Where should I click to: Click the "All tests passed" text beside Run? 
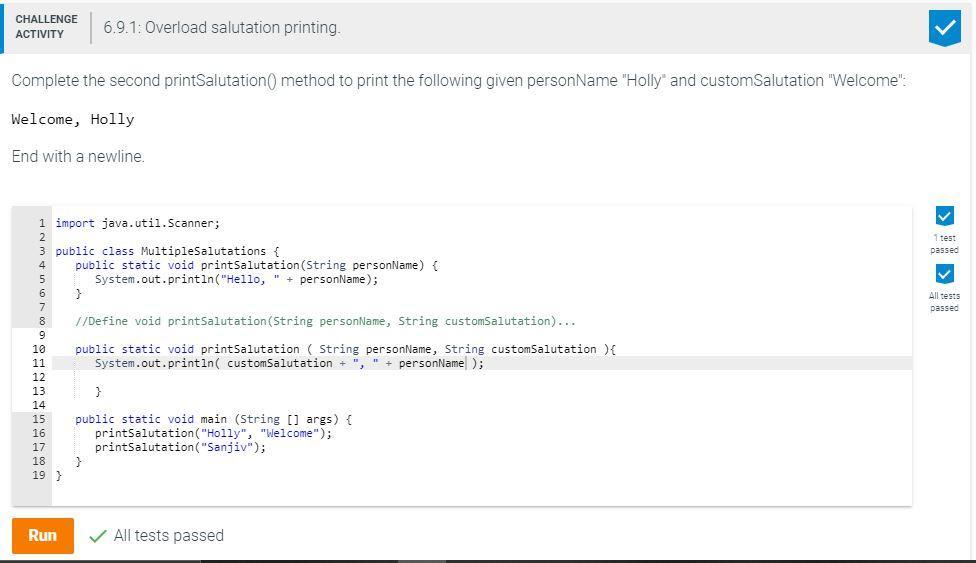168,536
